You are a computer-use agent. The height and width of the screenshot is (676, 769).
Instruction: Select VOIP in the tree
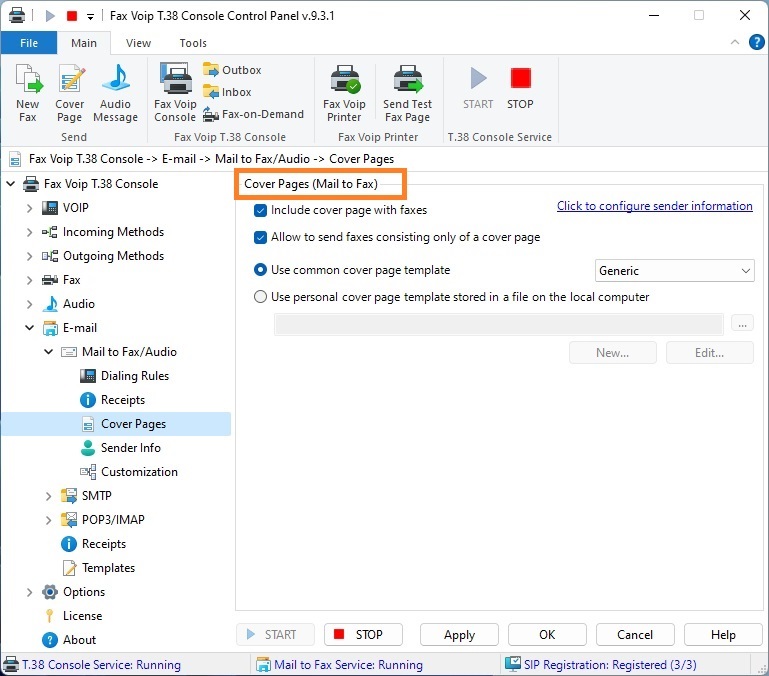76,208
